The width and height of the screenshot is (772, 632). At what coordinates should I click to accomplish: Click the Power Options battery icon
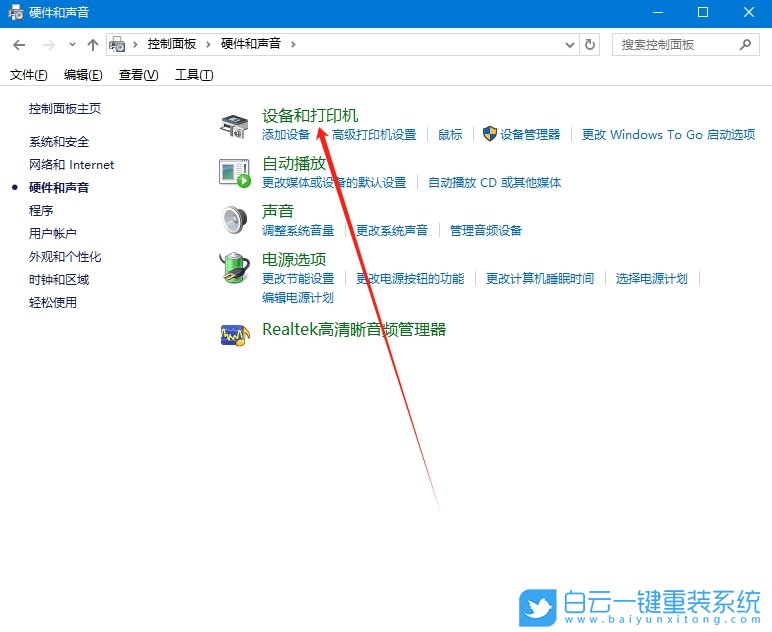pos(234,267)
